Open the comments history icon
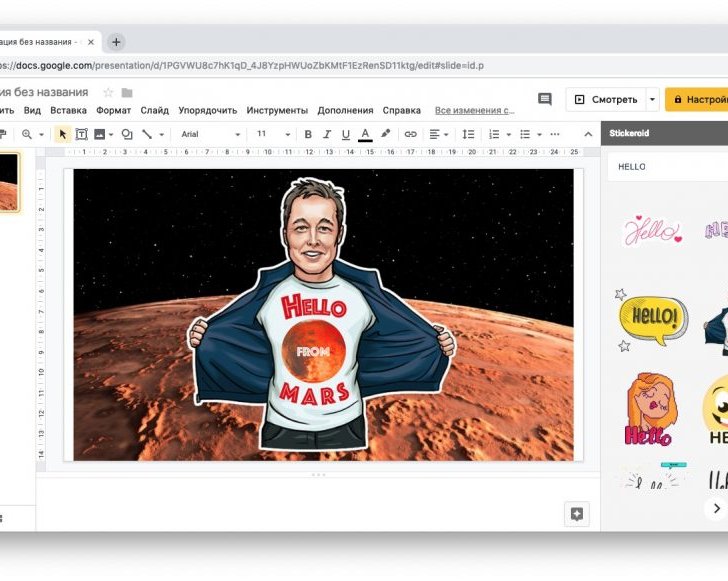The height and width of the screenshot is (581, 728). click(545, 99)
